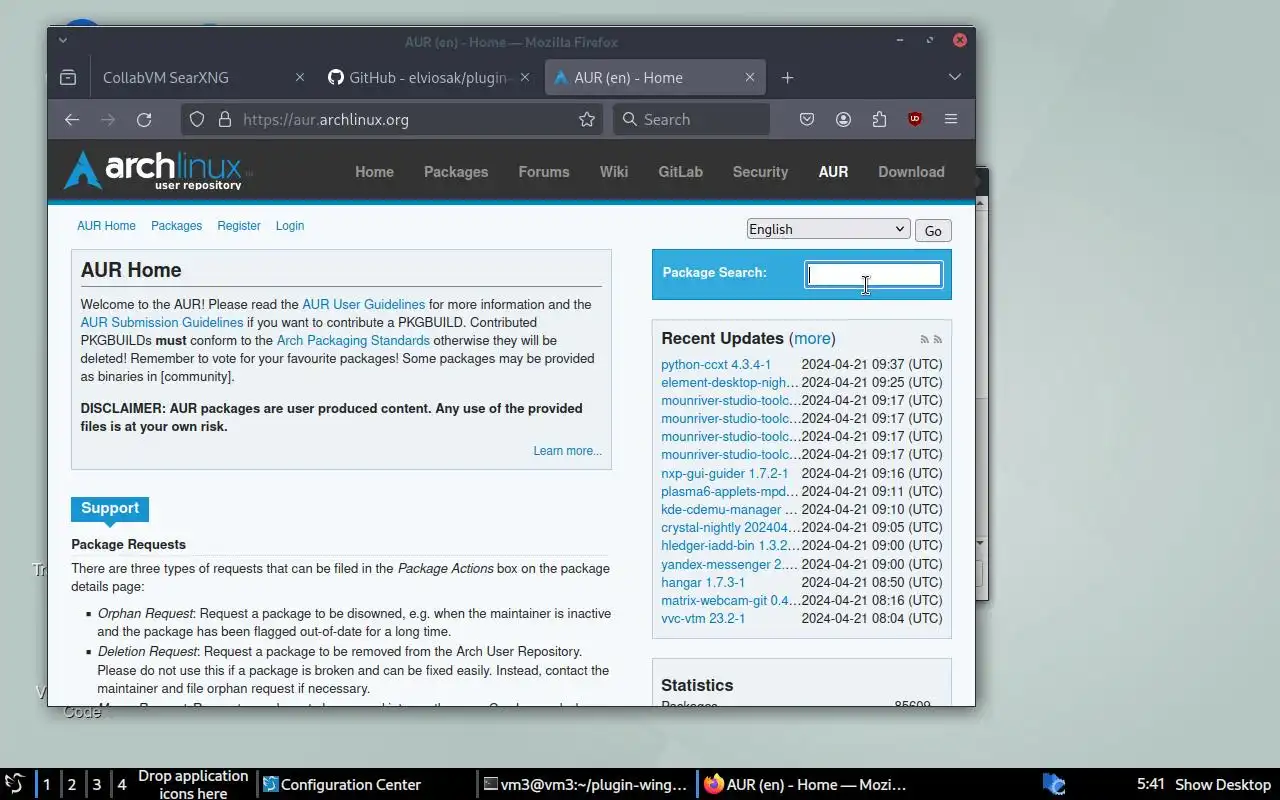The width and height of the screenshot is (1280, 800).
Task: Click the Firefox Search box
Action: pos(691,119)
